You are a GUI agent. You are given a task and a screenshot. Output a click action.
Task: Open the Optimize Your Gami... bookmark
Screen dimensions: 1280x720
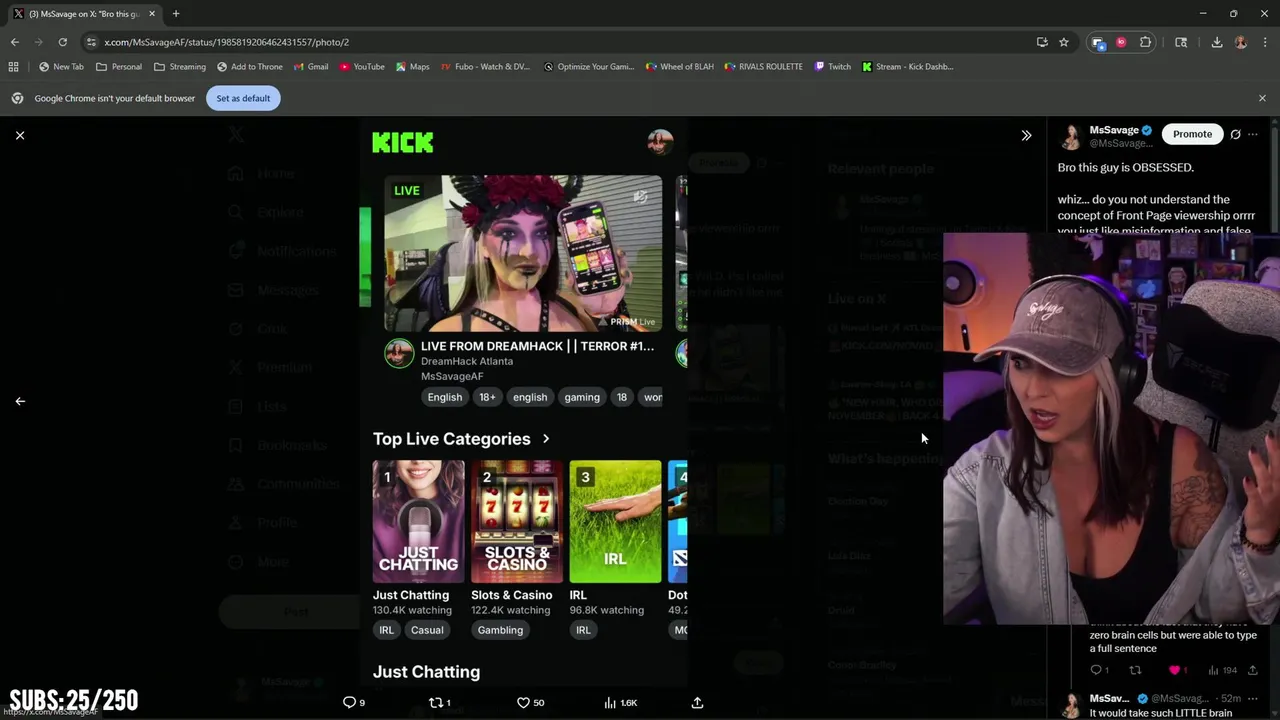tap(589, 67)
